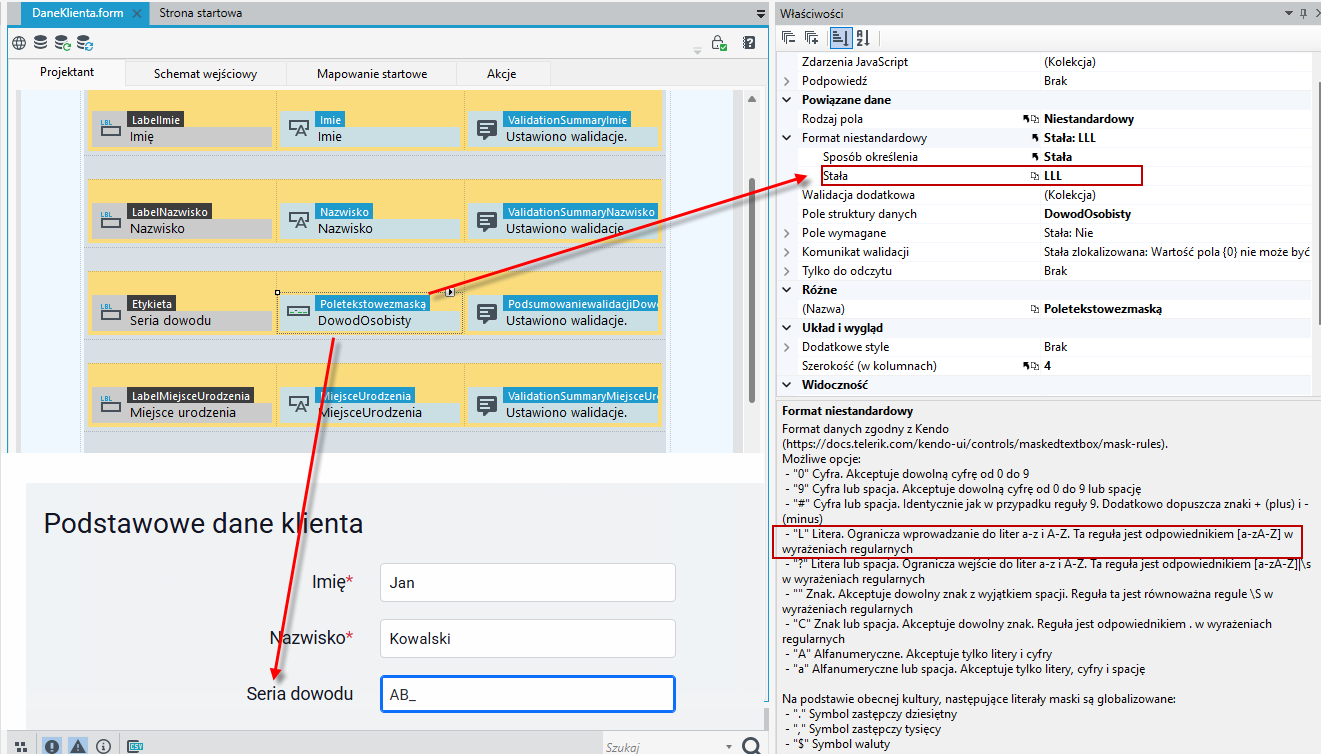
Task: Expand the Komunikat walidacji property
Action: coord(786,252)
